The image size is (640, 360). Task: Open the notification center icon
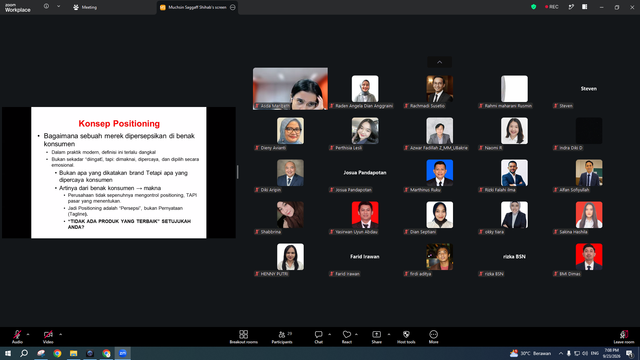click(630, 353)
